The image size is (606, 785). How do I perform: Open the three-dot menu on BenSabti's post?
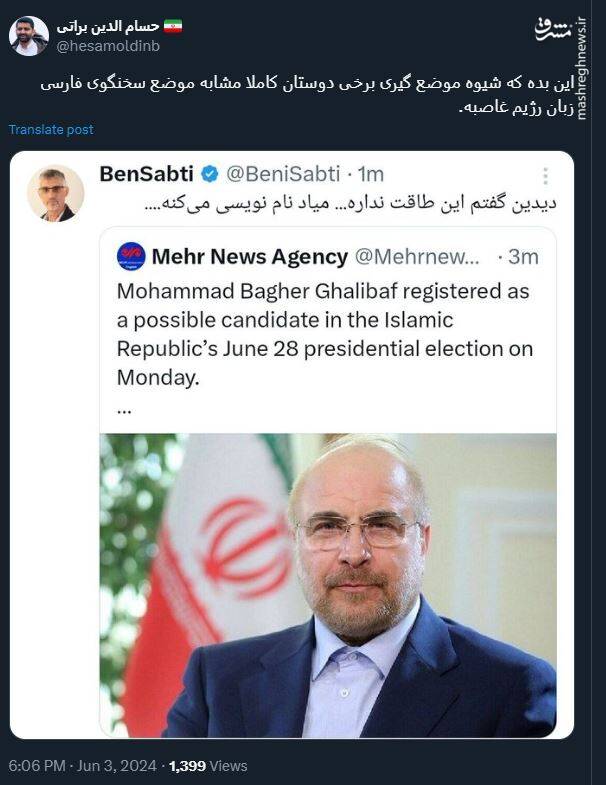tap(545, 176)
